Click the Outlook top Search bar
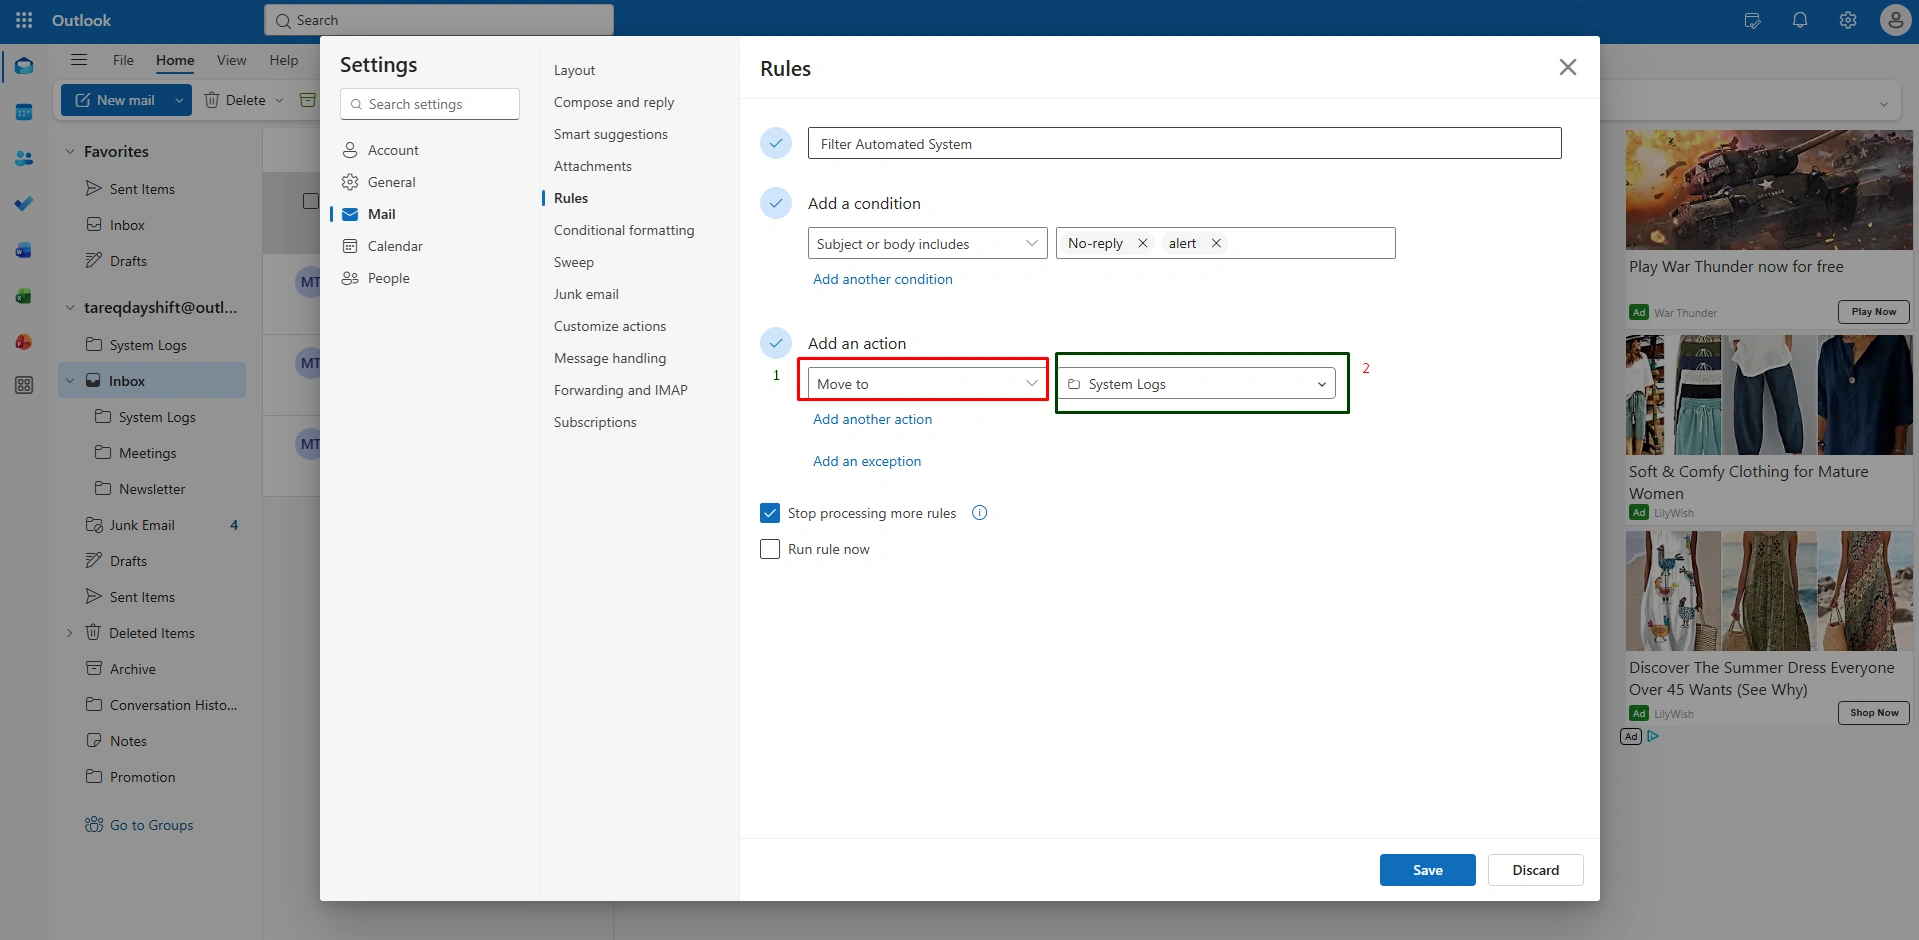Image resolution: width=1919 pixels, height=940 pixels. pyautogui.click(x=439, y=20)
